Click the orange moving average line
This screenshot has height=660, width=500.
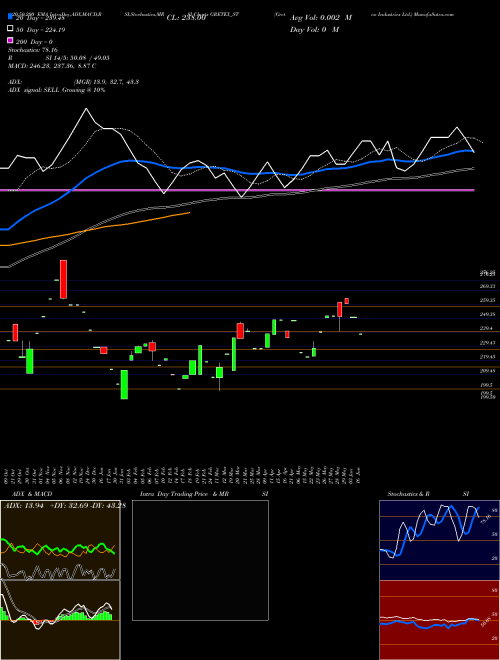pos(95,230)
